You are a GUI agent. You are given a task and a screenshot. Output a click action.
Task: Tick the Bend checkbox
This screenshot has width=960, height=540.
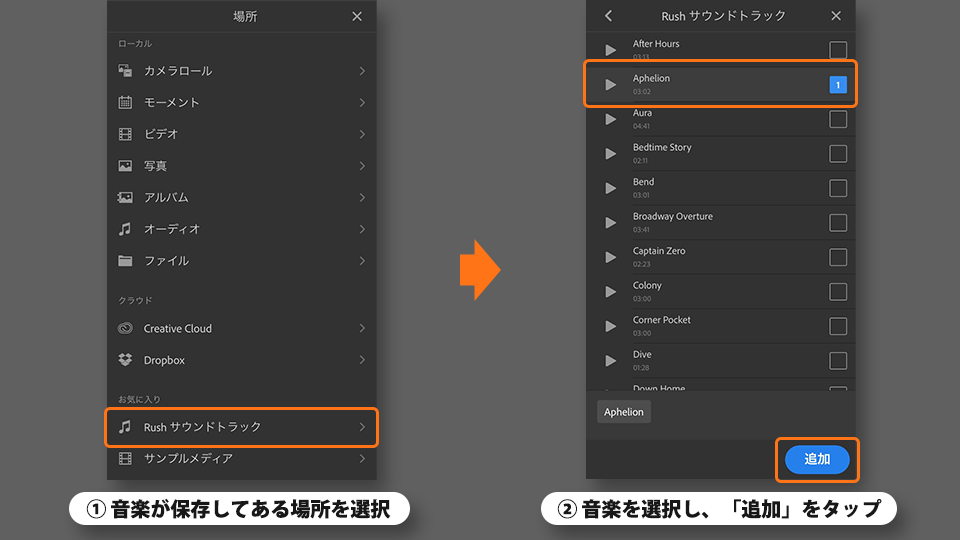click(x=838, y=188)
